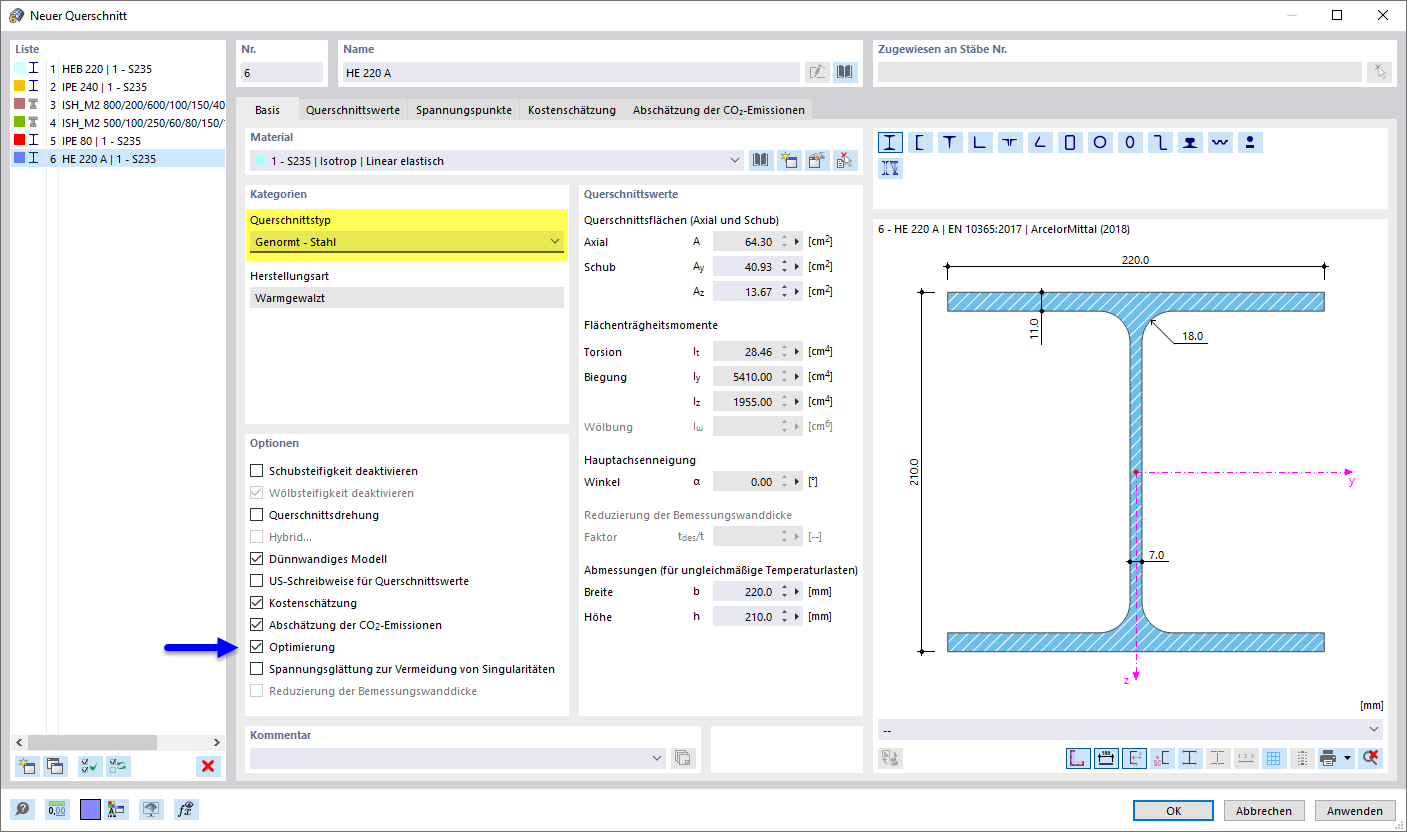Click the Abbrechen button

click(1265, 811)
